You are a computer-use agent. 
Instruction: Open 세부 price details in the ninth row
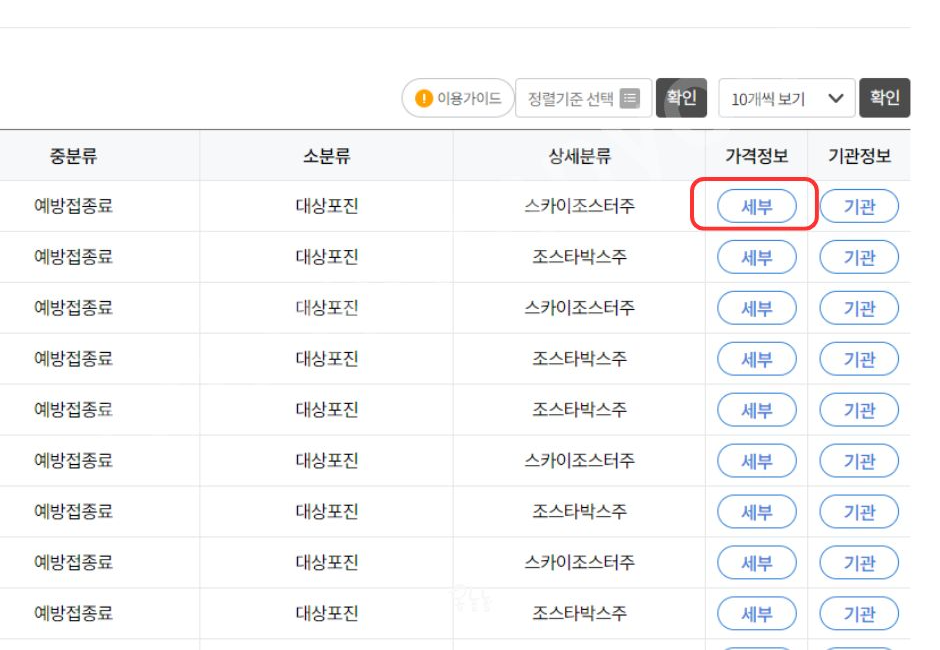pyautogui.click(x=757, y=614)
